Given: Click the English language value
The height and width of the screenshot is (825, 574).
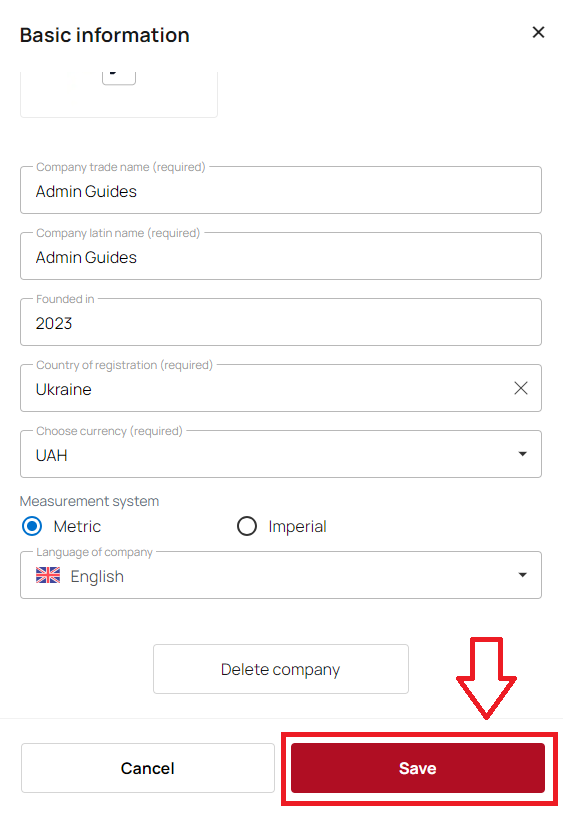Looking at the screenshot, I should pos(97,577).
